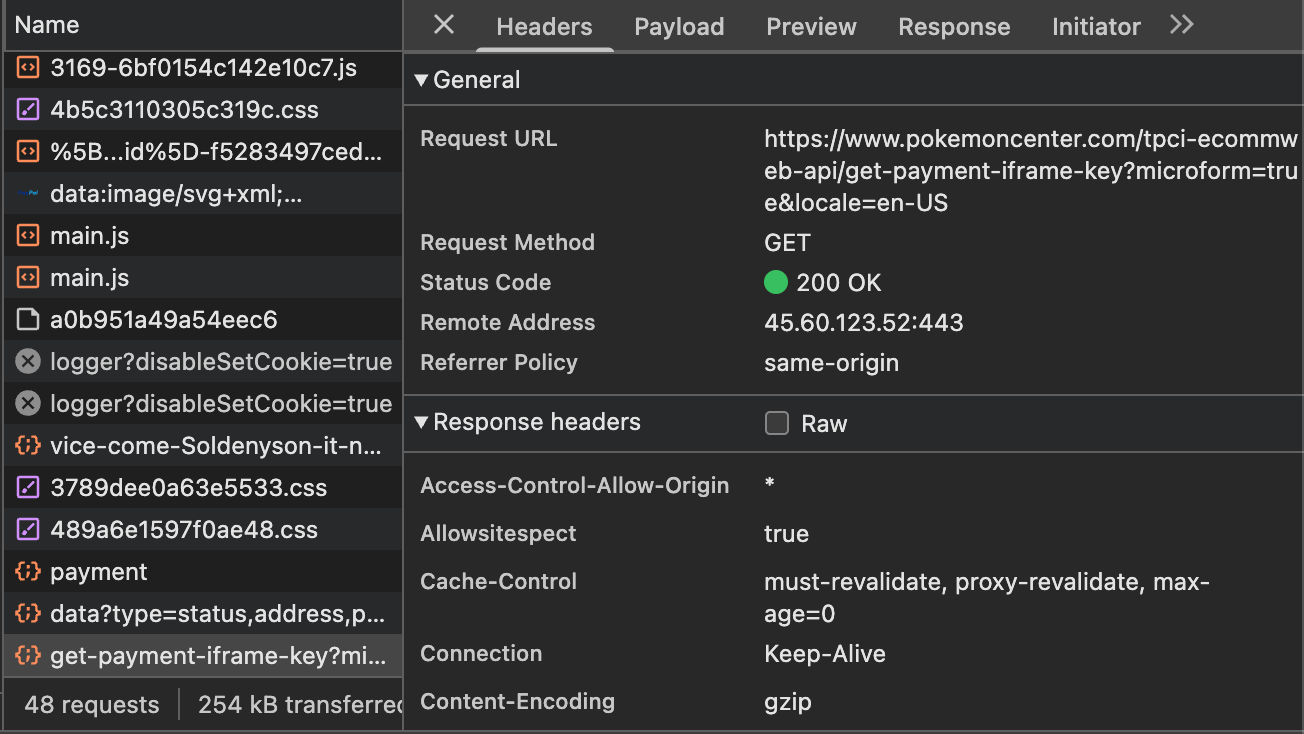Click the CSS icon beside 4b5c3110305c319c.css

tap(28, 110)
